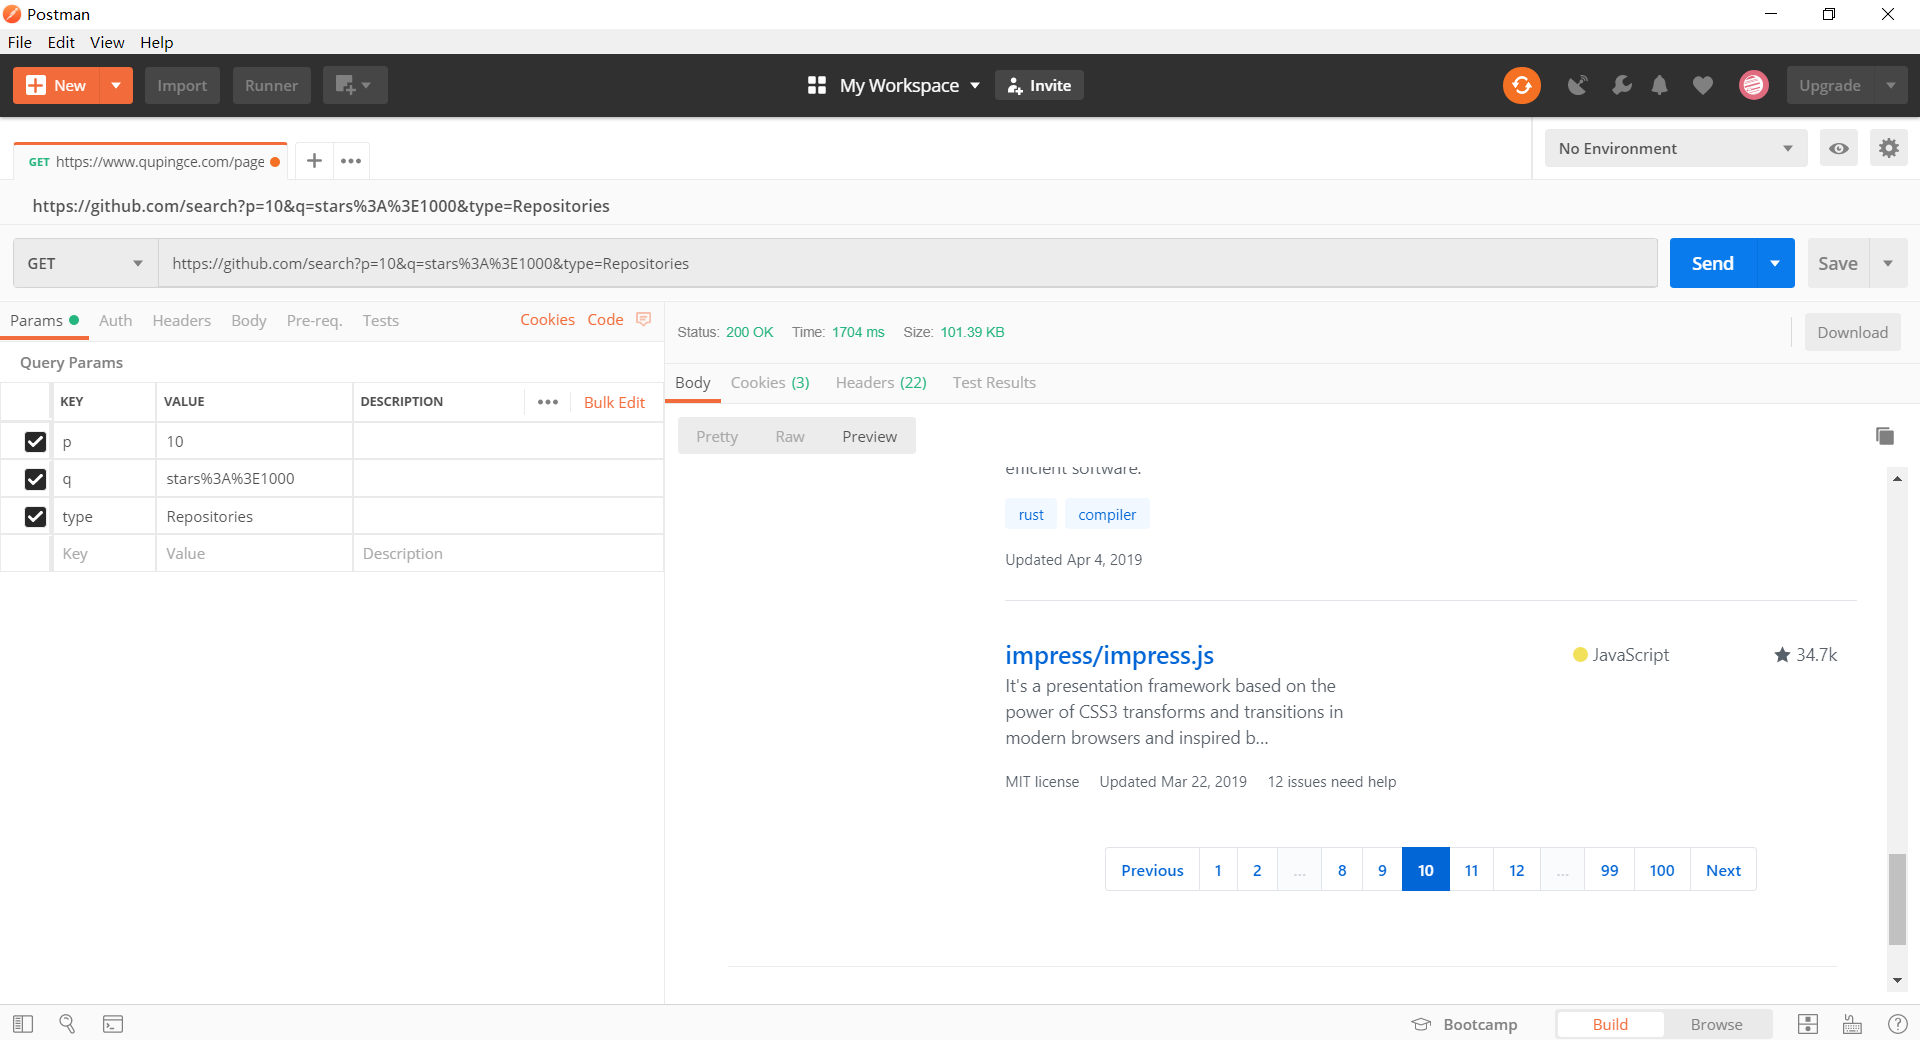The width and height of the screenshot is (1920, 1040).
Task: Open the Postman console icon
Action: click(113, 1024)
